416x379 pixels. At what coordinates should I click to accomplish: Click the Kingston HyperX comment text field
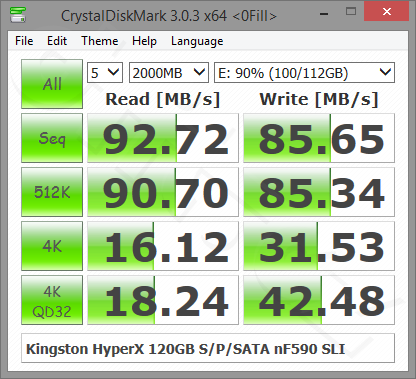[x=208, y=348]
